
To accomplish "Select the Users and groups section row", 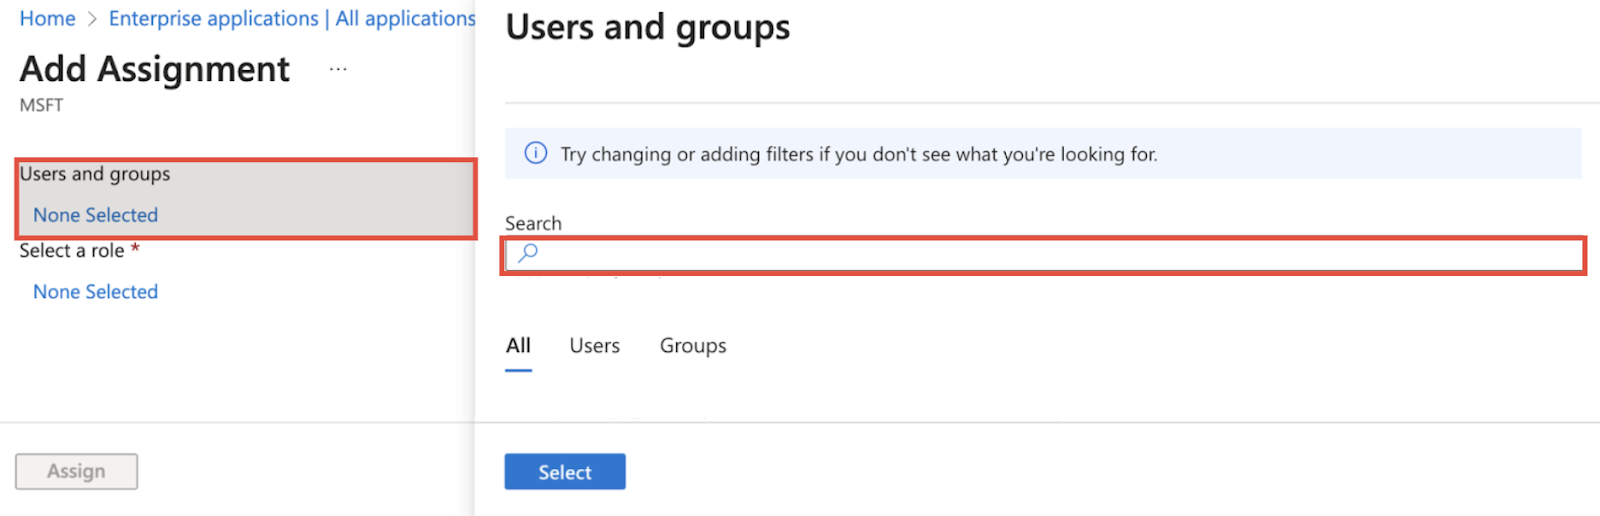I will pyautogui.click(x=246, y=198).
